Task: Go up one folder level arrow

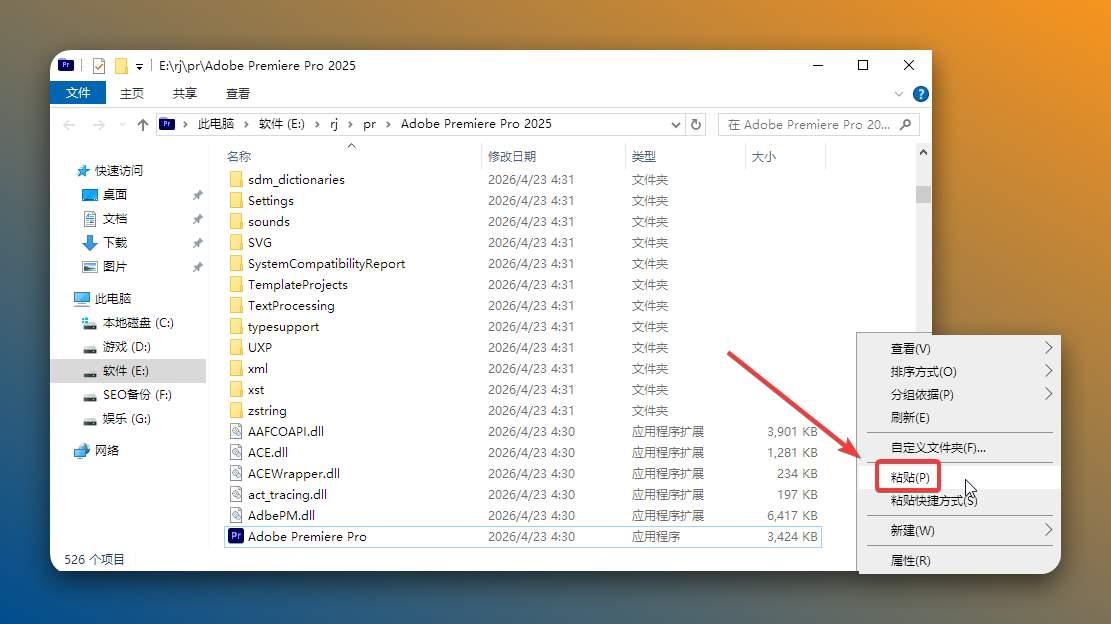Action: click(142, 125)
